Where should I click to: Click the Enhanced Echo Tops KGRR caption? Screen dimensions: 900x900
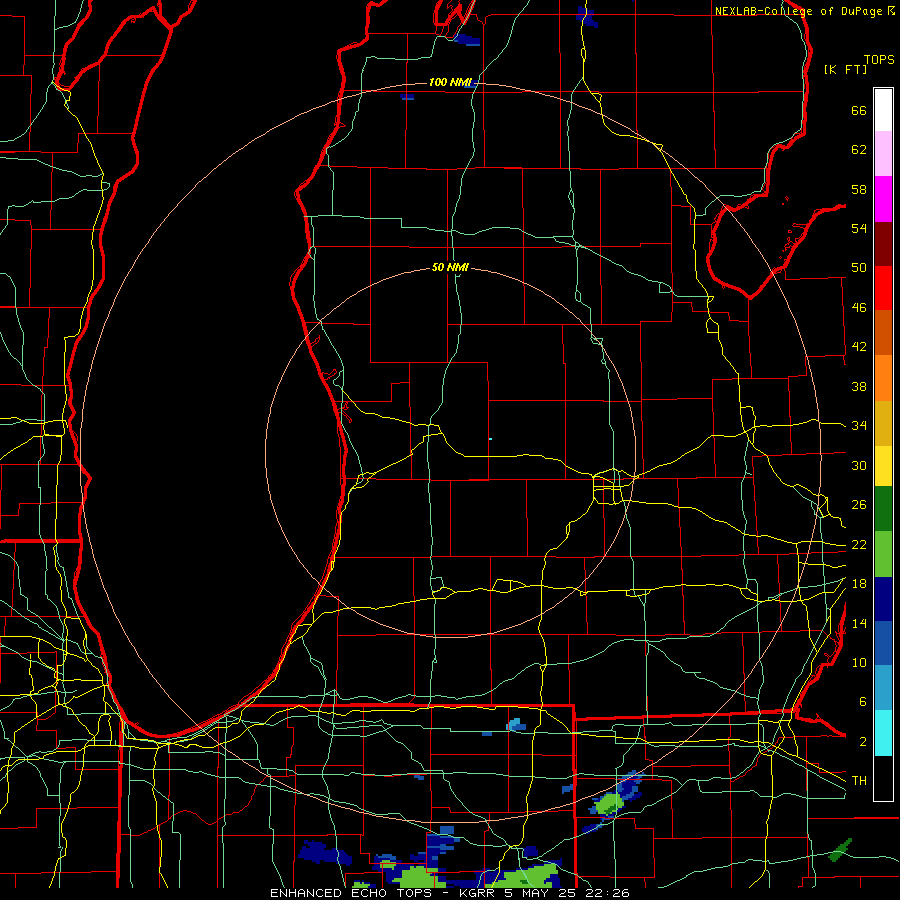point(449,893)
